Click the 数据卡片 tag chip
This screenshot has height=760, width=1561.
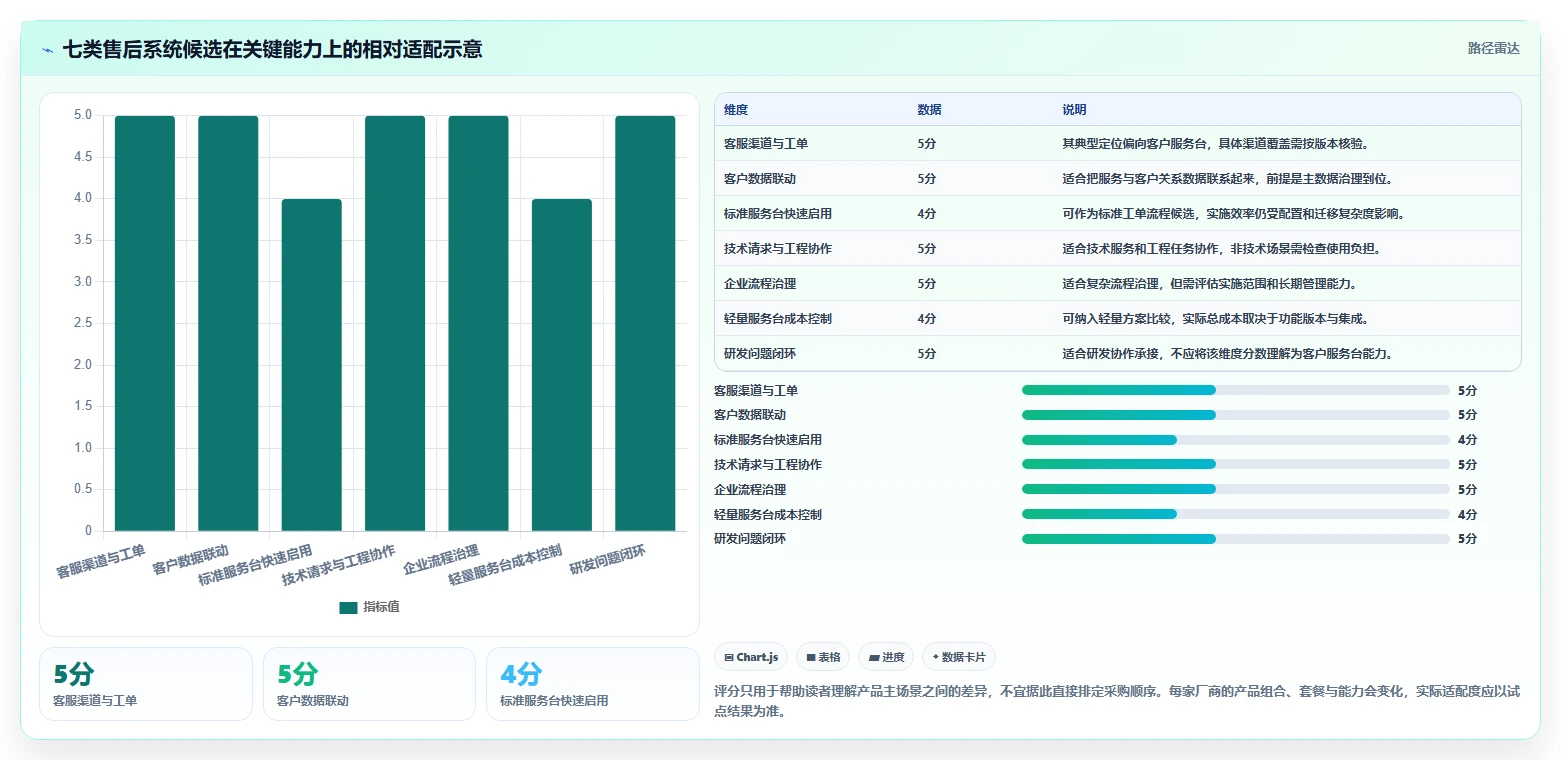coord(959,657)
